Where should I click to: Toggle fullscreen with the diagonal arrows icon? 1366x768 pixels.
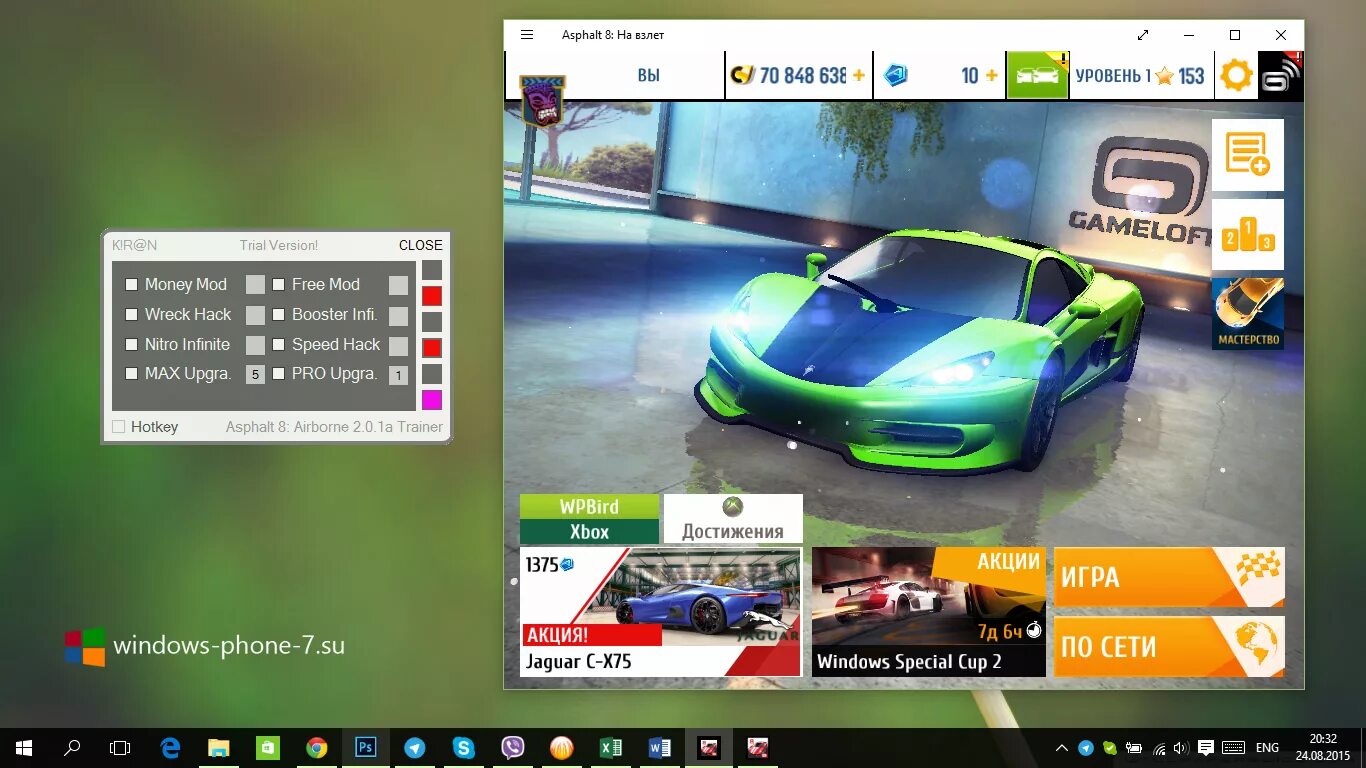[x=1143, y=35]
